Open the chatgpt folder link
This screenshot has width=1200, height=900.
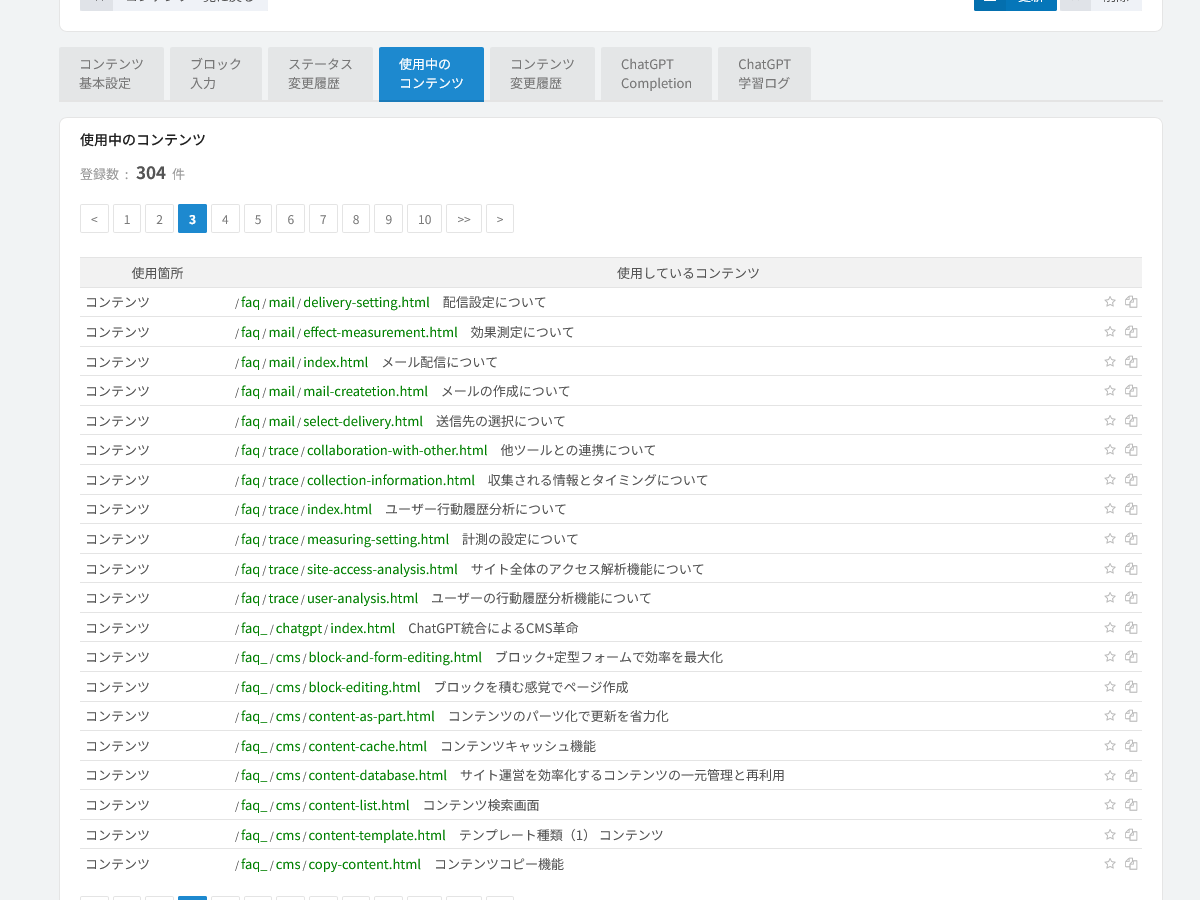click(x=299, y=628)
